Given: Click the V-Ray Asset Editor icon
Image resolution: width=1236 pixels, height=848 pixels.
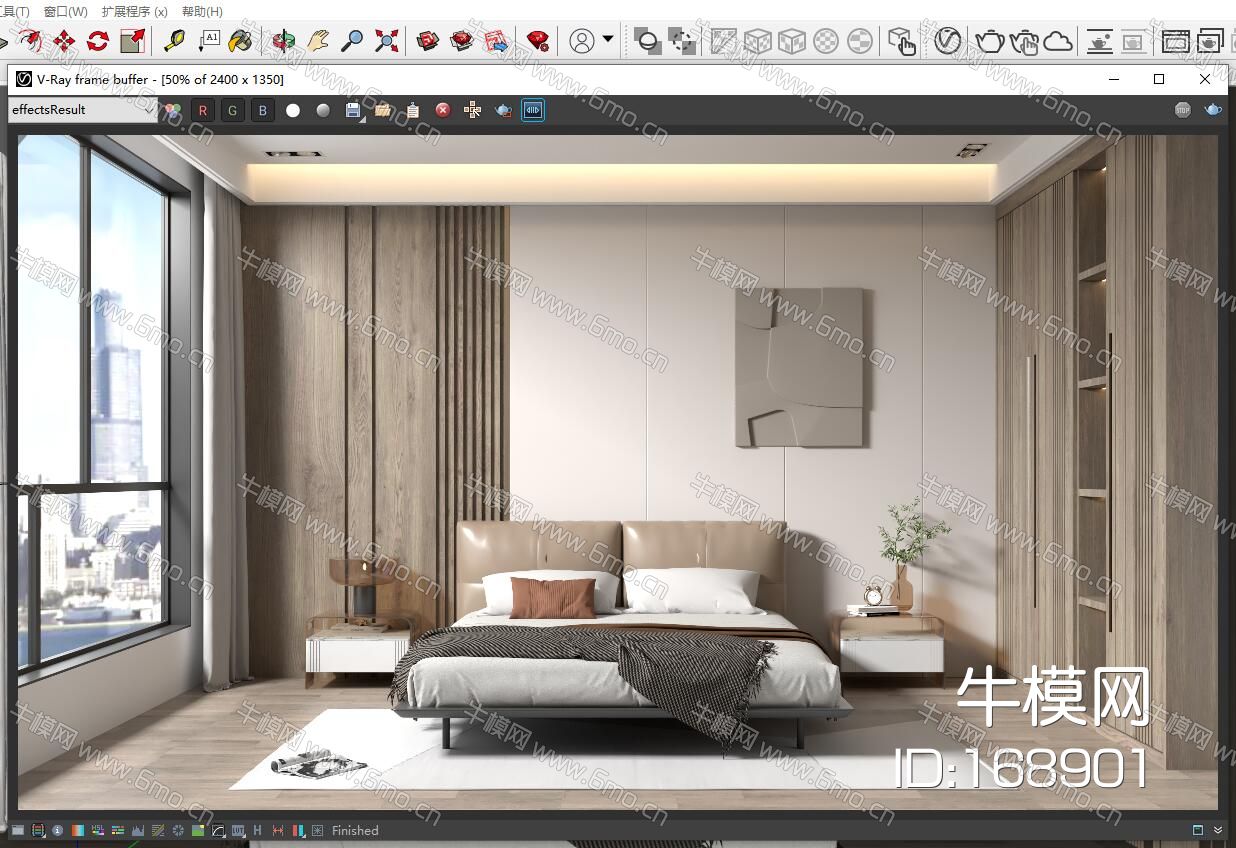Looking at the screenshot, I should (x=947, y=41).
